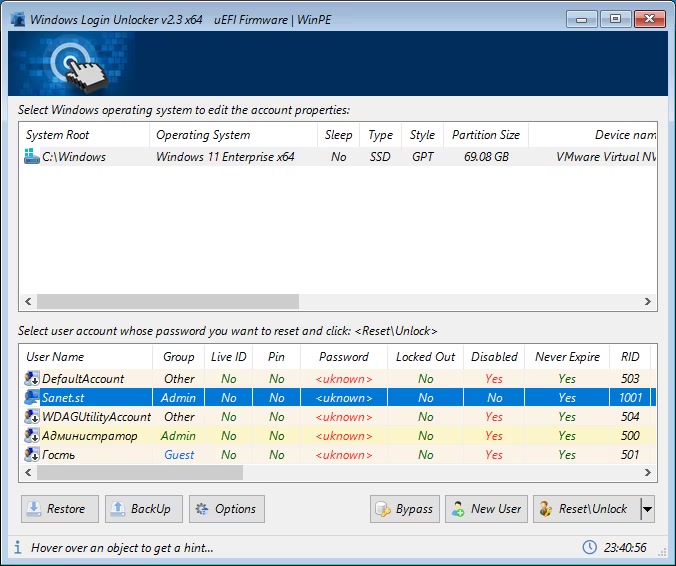Viewport: 676px width, 566px height.
Task: Click the BackUp button
Action: pos(144,509)
